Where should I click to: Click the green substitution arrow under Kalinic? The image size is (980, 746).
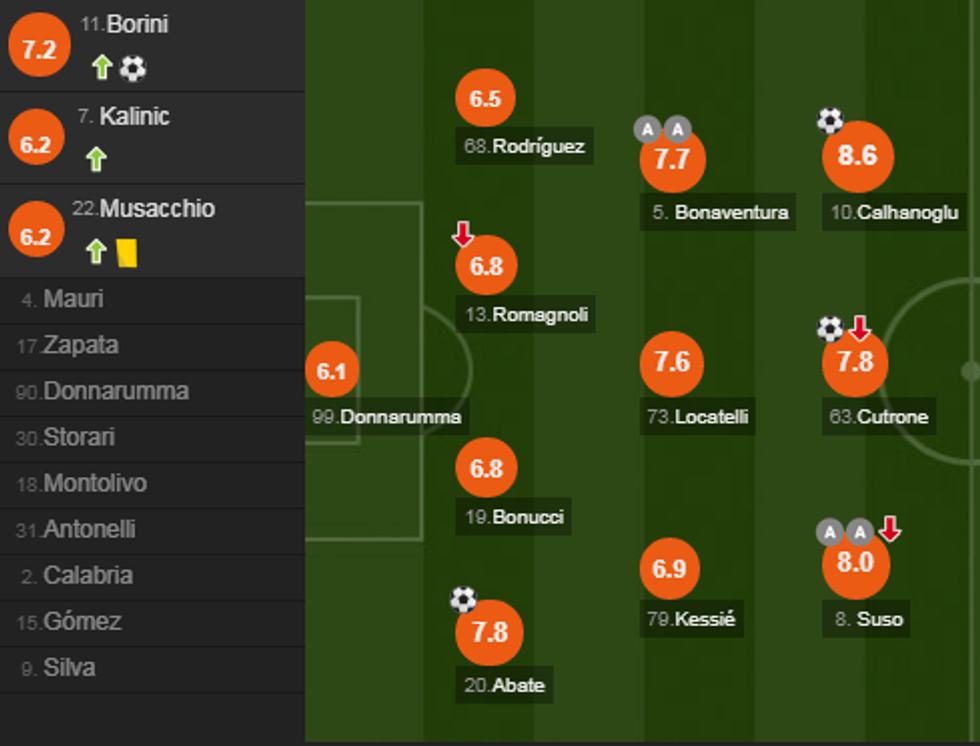(x=96, y=159)
